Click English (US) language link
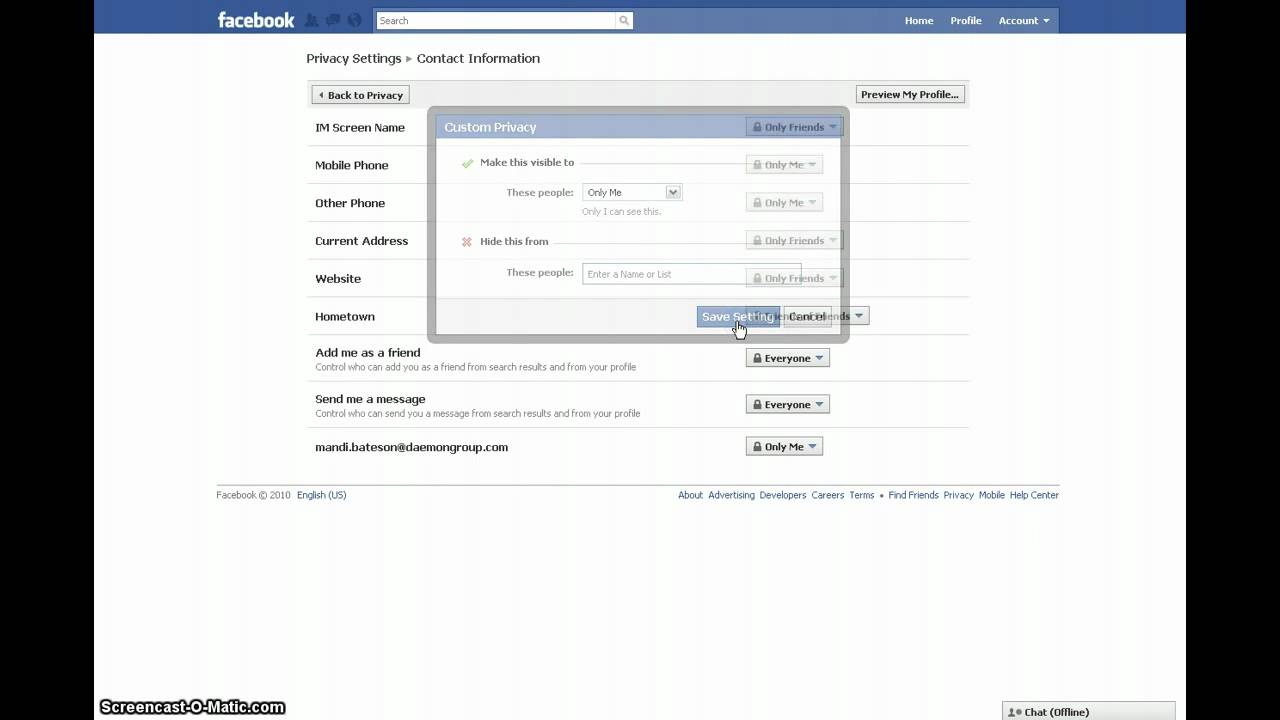 click(x=322, y=495)
